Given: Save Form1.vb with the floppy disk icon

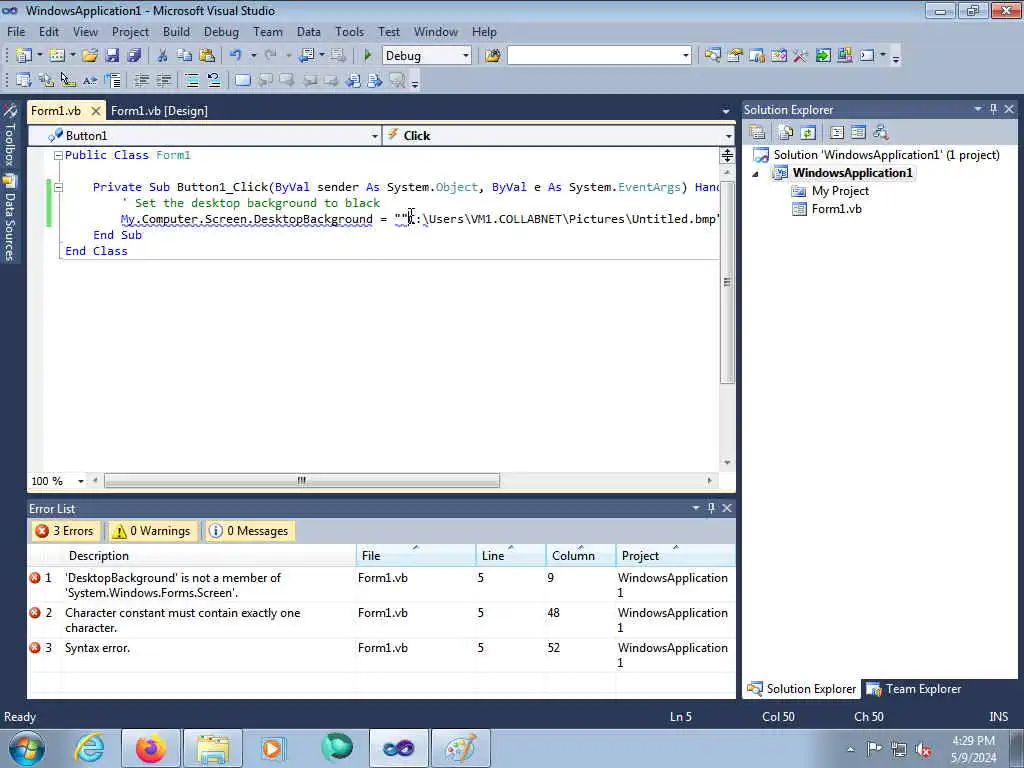Looking at the screenshot, I should pos(112,56).
